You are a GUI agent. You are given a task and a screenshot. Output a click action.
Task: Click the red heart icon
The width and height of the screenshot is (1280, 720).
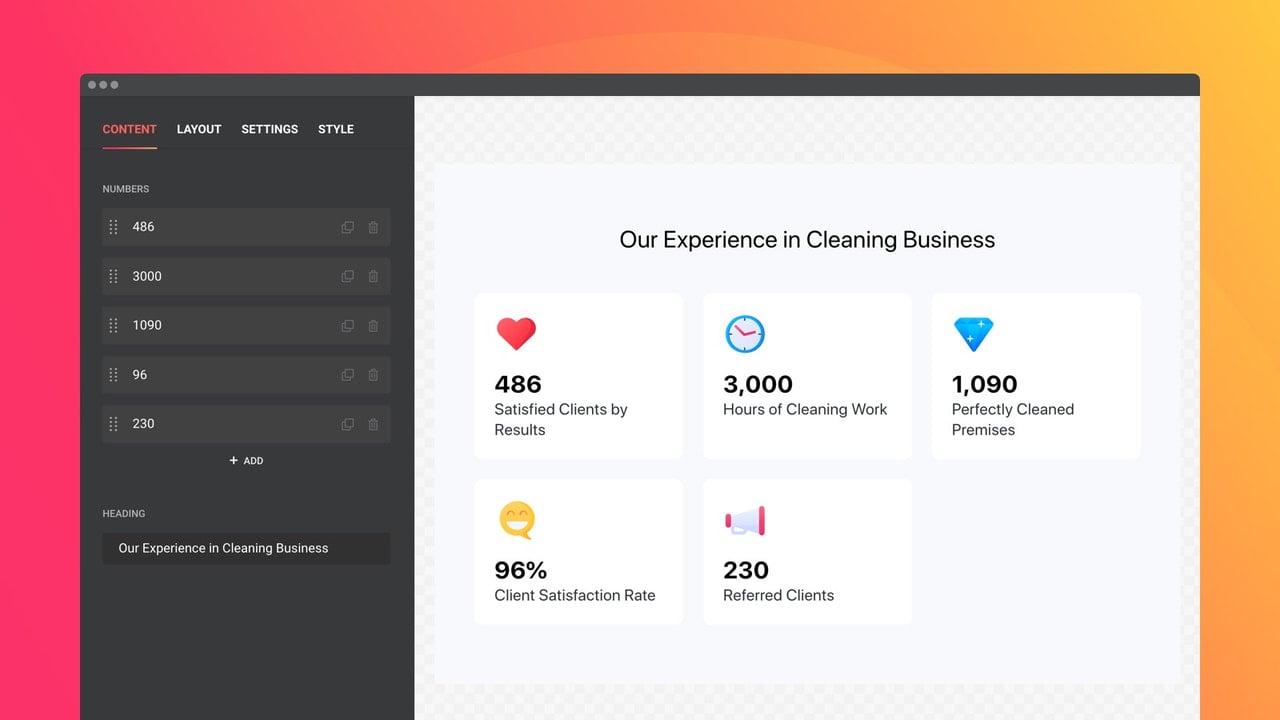[x=516, y=333]
